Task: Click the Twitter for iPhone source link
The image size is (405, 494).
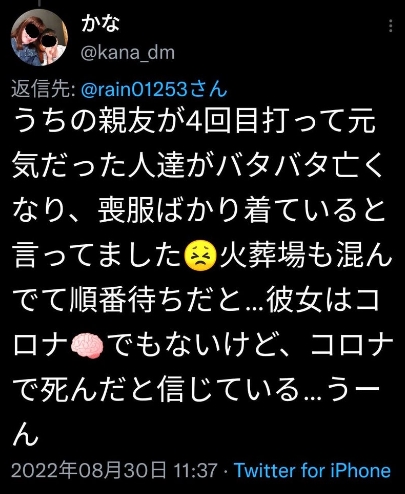Action: 312,471
